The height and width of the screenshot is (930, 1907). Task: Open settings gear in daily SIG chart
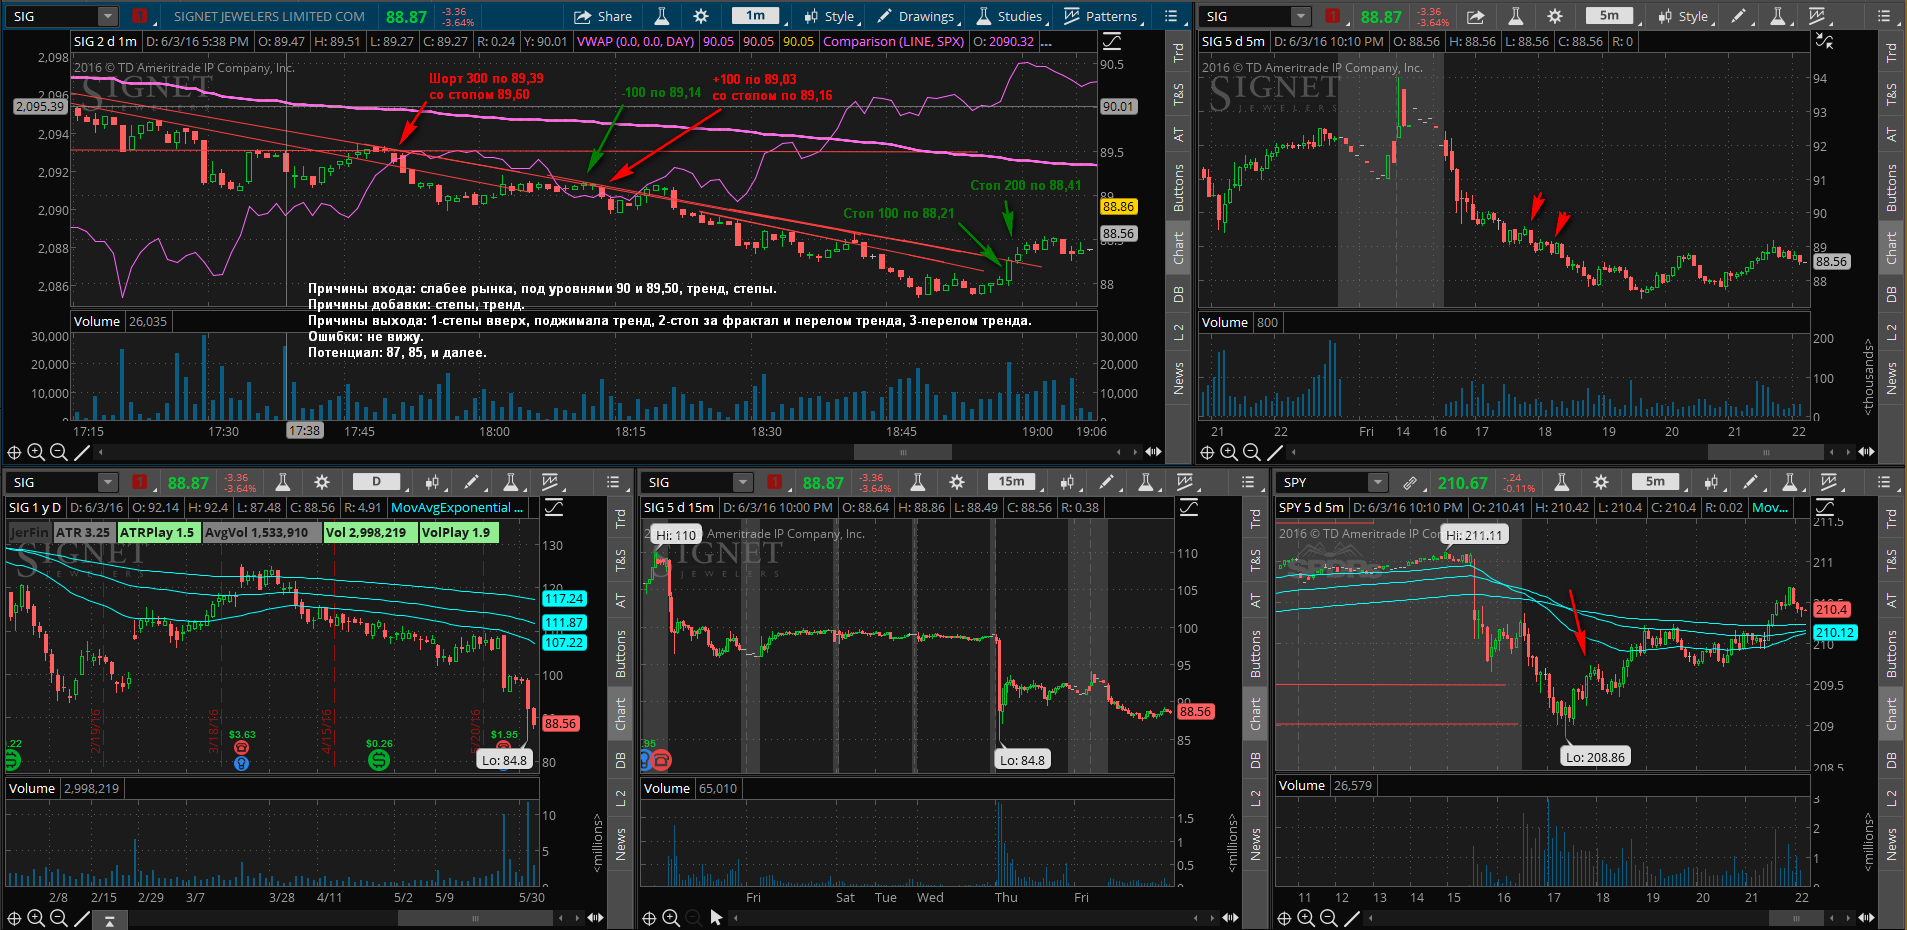coord(322,482)
